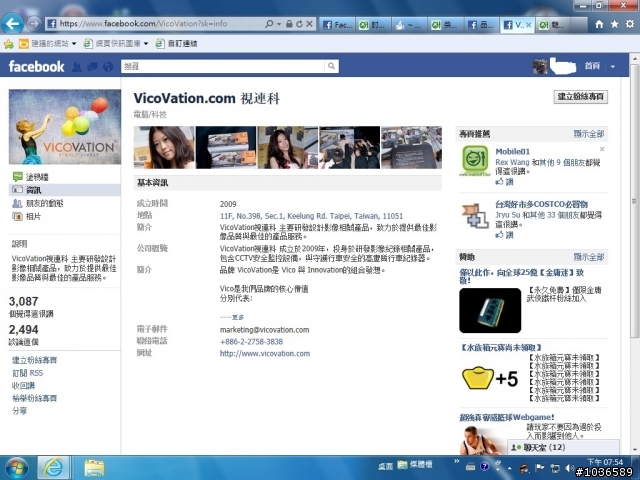This screenshot has width=640, height=480.
Task: Dismiss Mobile01 recommendation with X
Action: [x=602, y=149]
